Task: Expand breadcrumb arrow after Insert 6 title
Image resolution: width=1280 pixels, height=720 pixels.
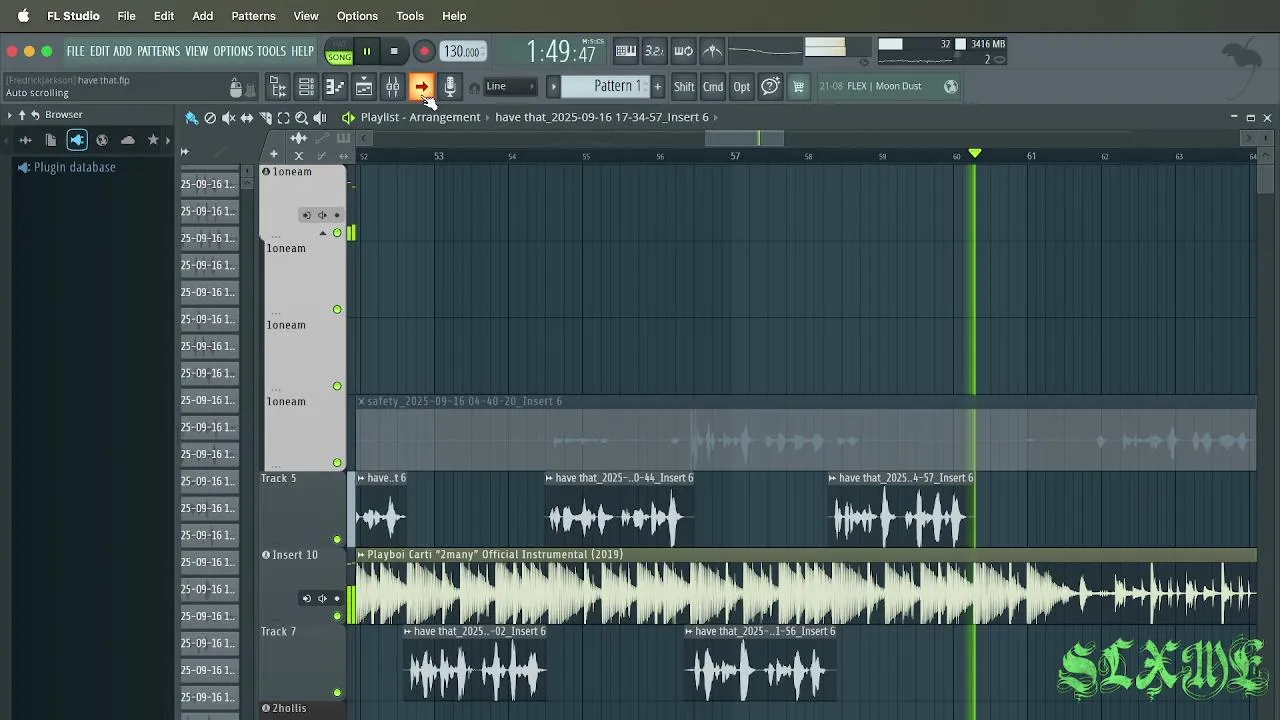Action: point(717,117)
